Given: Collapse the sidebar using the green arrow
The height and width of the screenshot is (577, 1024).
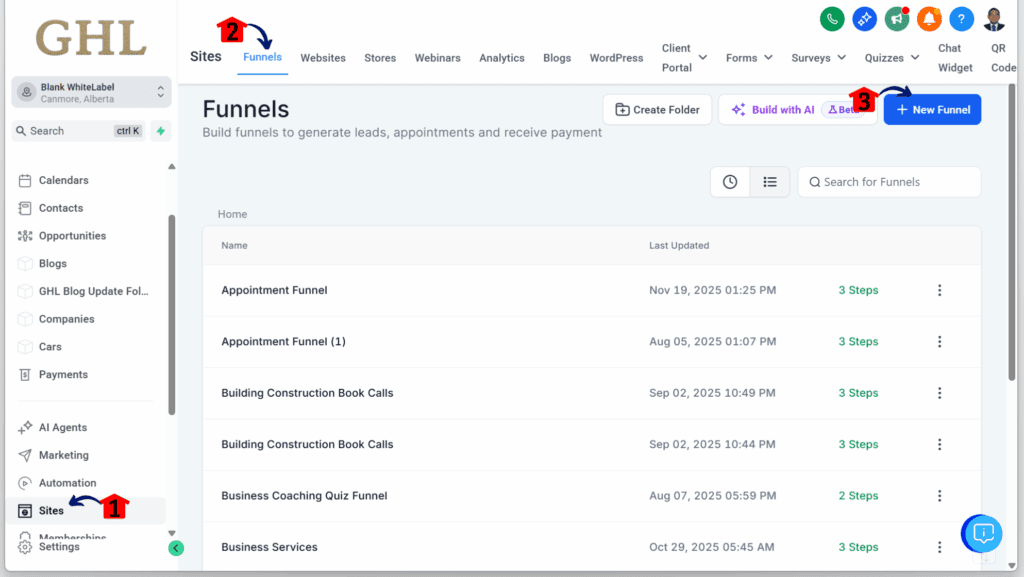Looking at the screenshot, I should [x=176, y=548].
